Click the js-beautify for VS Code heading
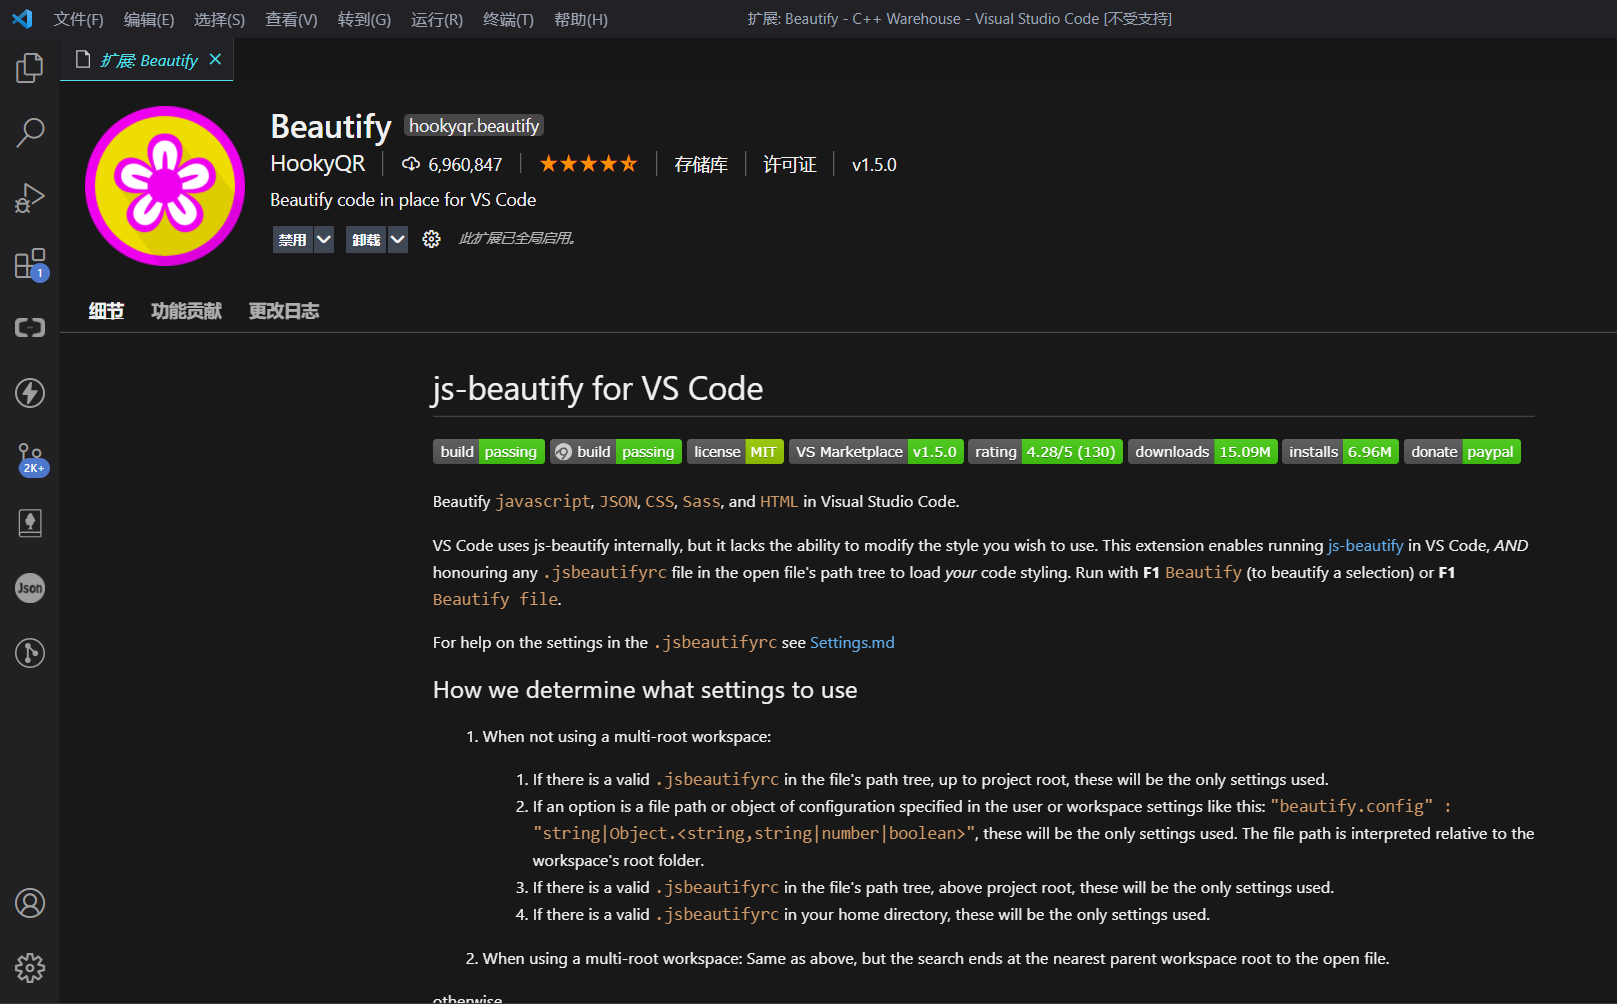The image size is (1617, 1004). (x=598, y=388)
